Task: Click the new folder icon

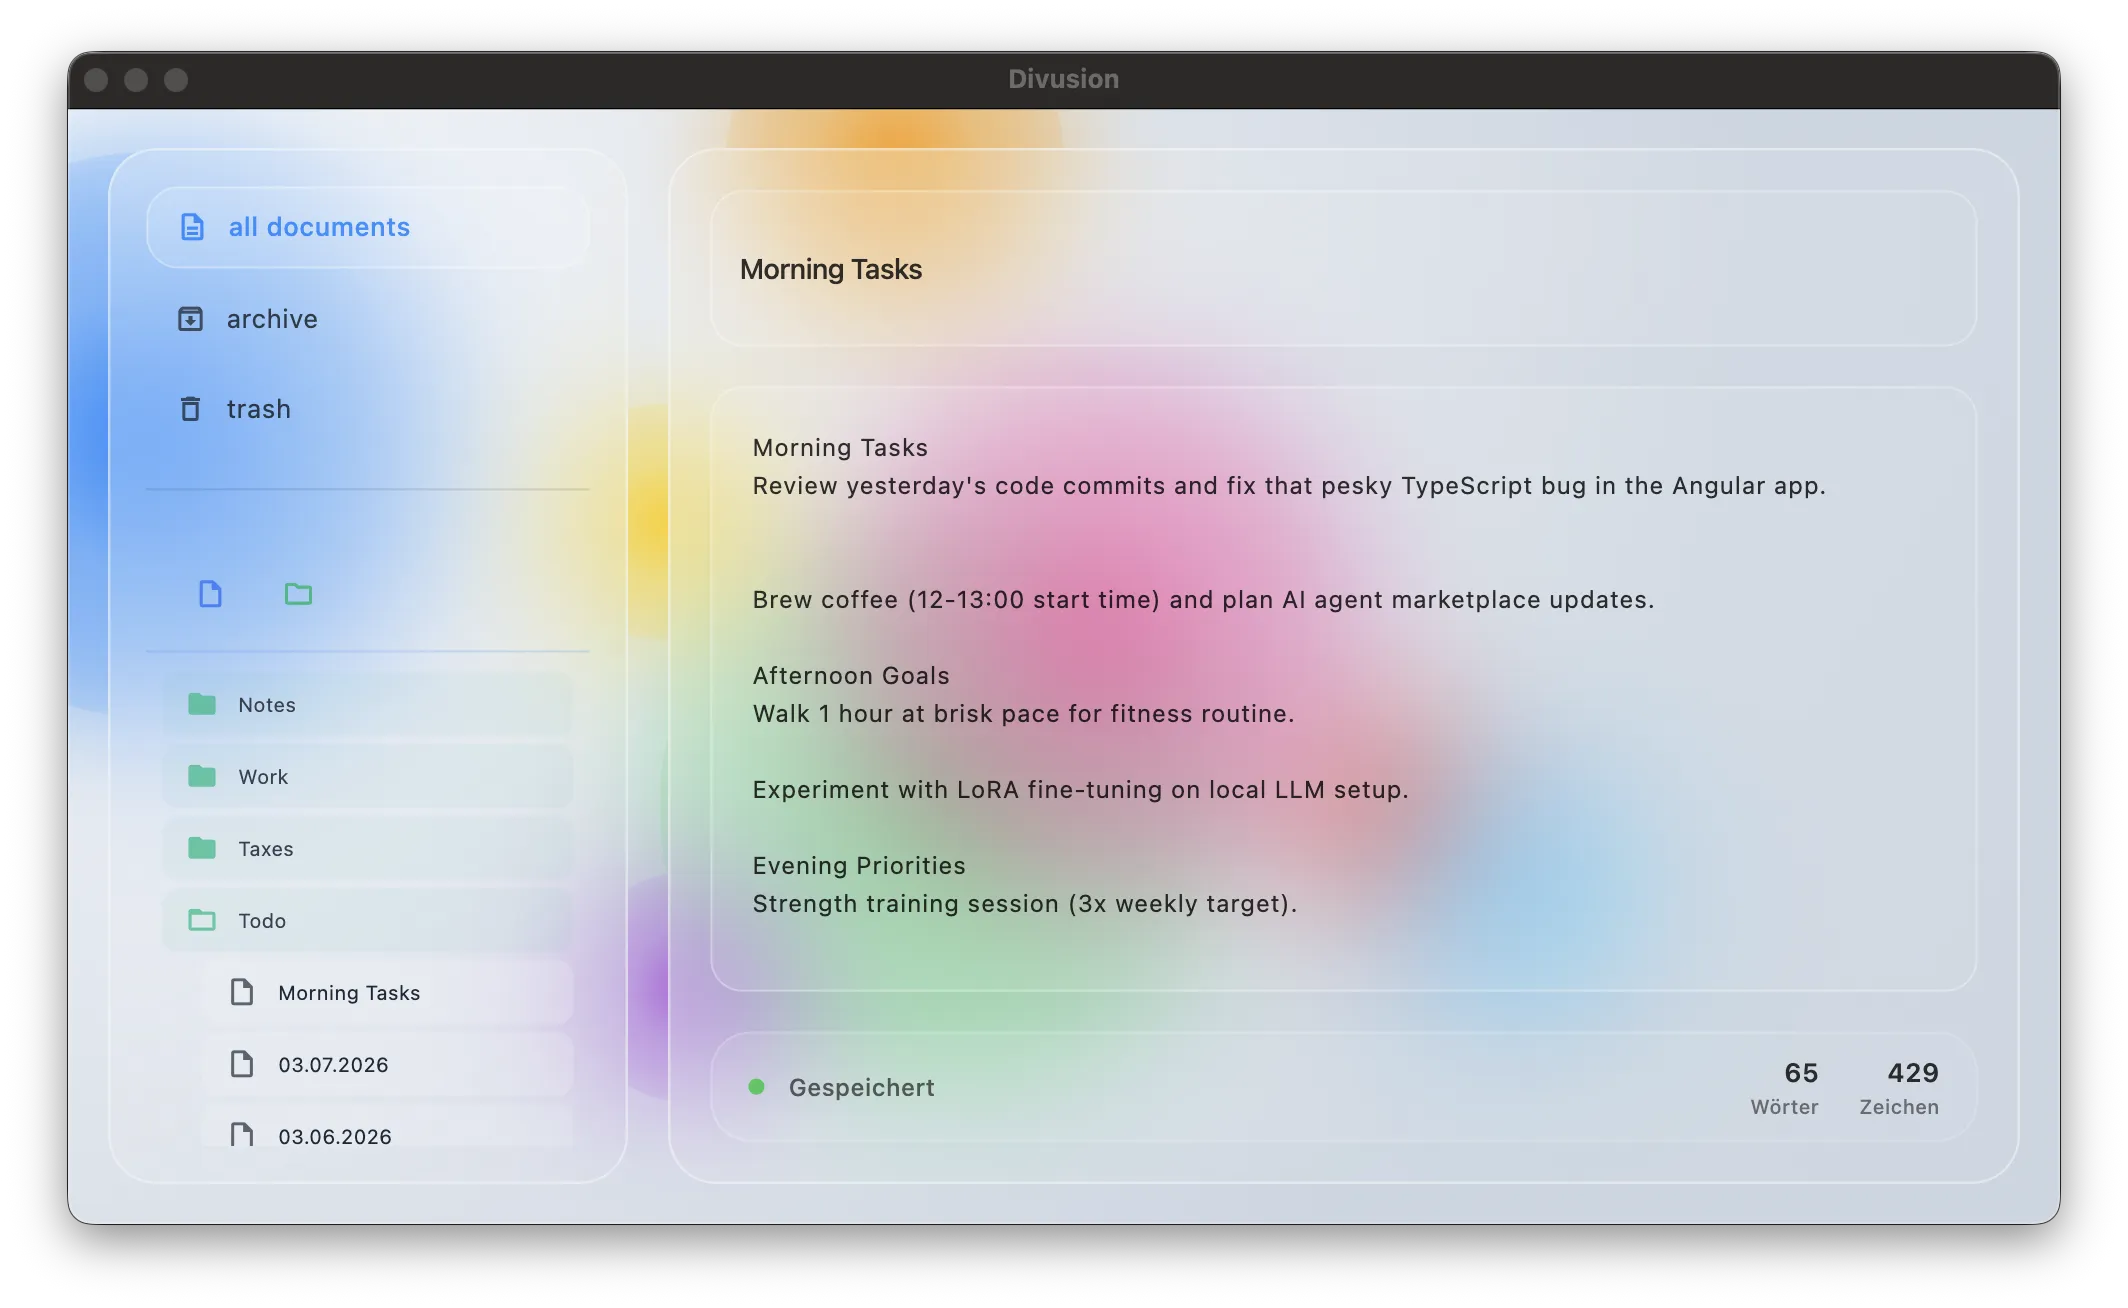Action: (298, 594)
